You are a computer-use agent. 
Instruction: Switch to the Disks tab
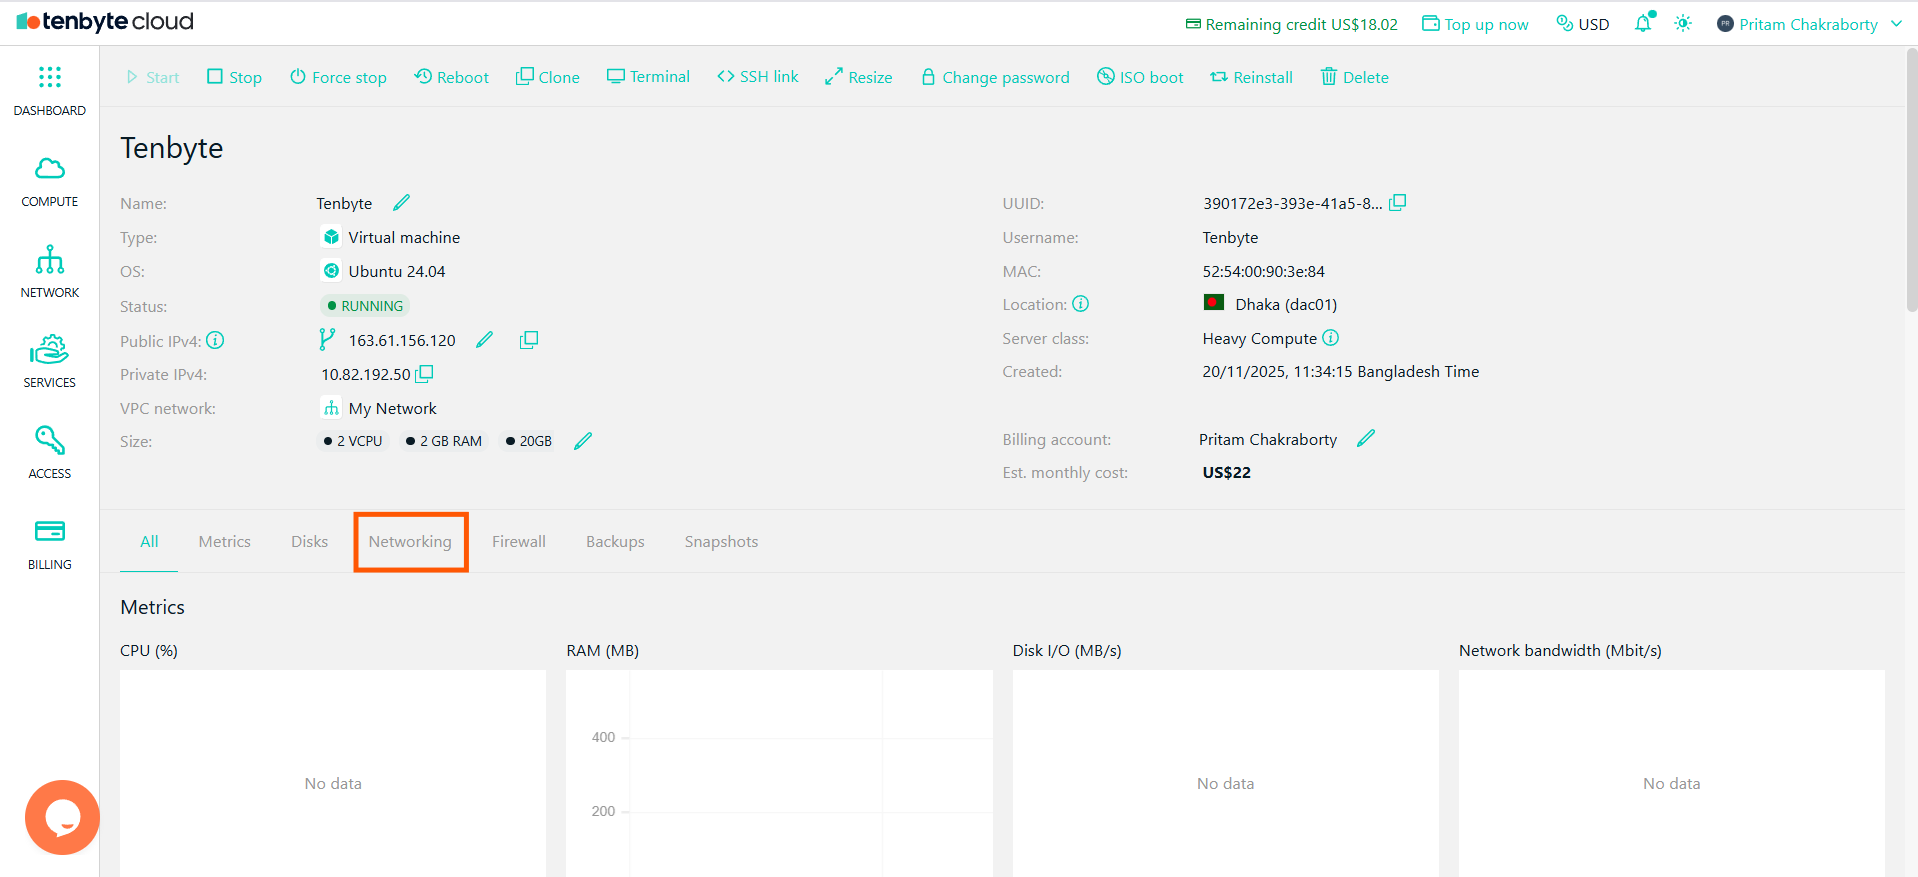309,541
